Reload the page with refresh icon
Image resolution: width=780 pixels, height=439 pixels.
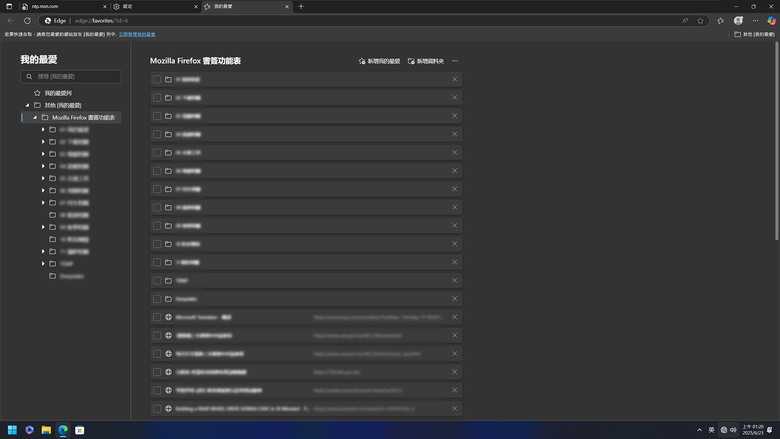(27, 21)
